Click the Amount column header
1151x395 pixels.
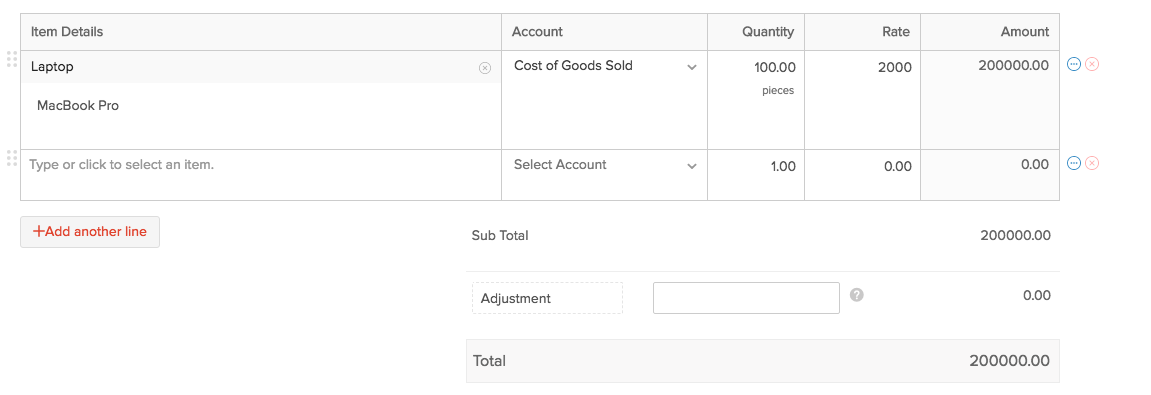(1025, 32)
